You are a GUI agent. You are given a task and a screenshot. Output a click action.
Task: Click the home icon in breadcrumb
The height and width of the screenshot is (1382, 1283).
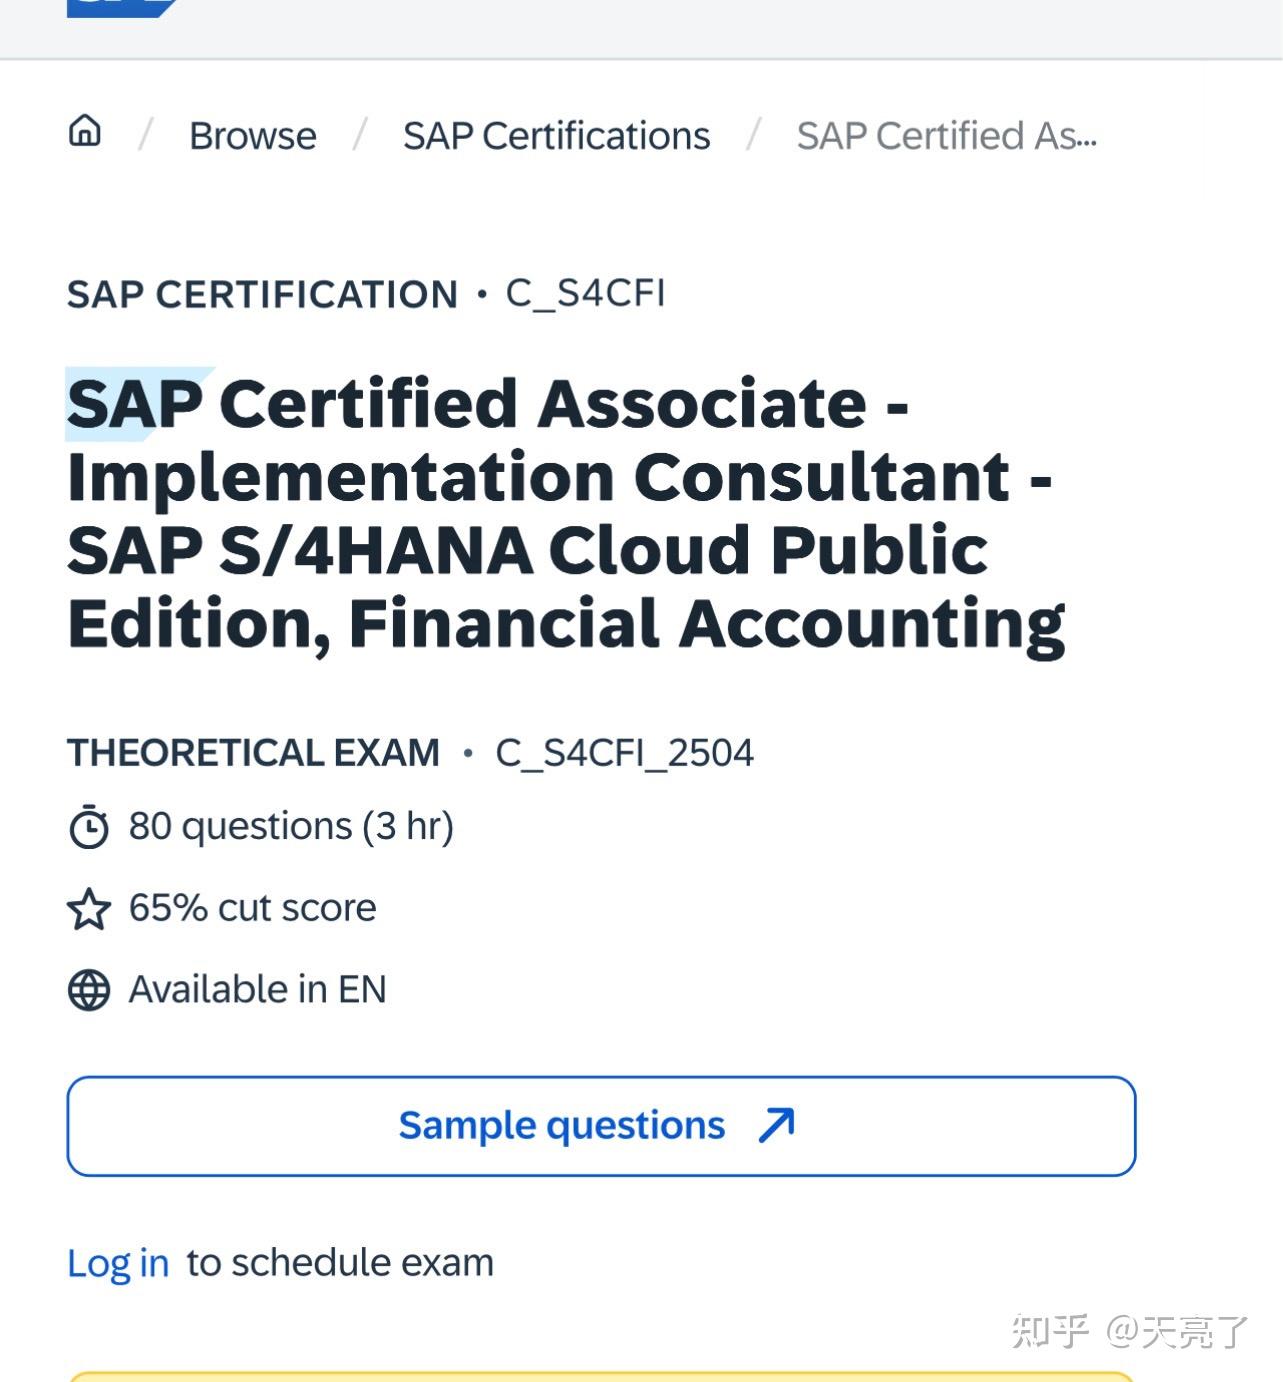[x=85, y=131]
